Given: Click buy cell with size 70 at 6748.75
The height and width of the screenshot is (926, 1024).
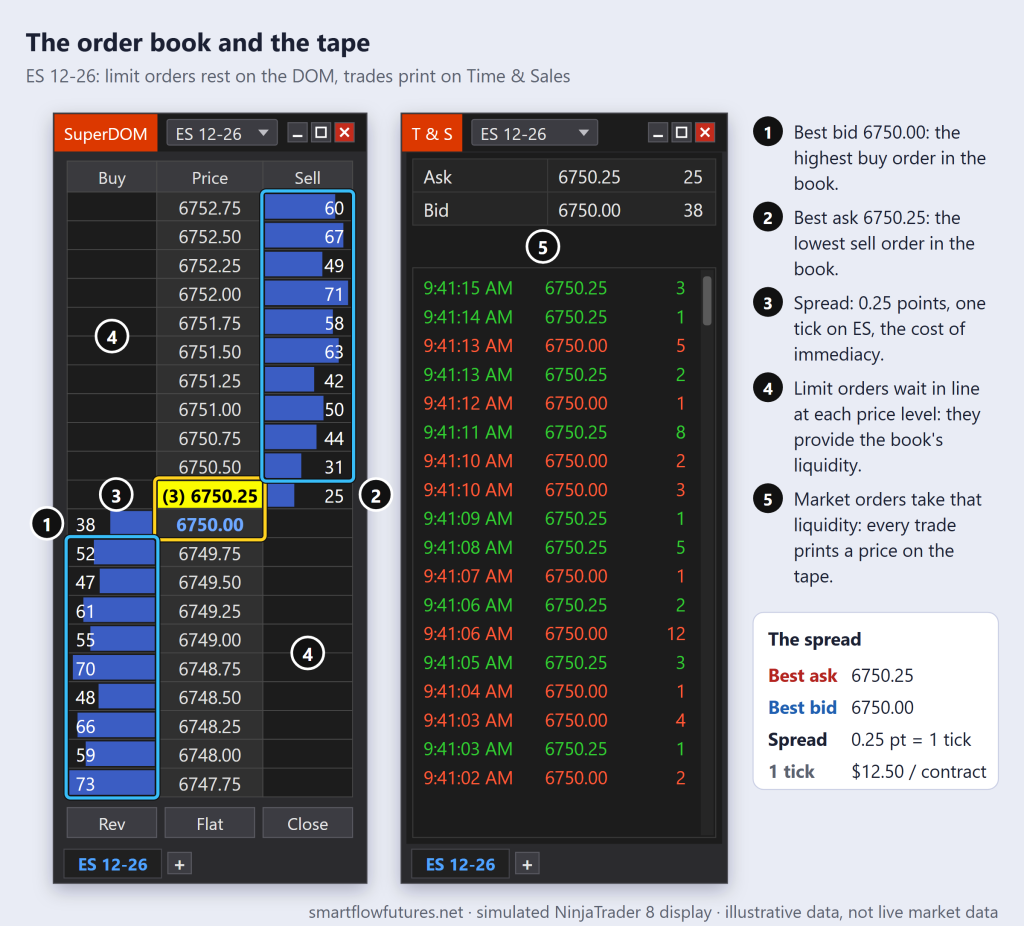Looking at the screenshot, I should 112,668.
